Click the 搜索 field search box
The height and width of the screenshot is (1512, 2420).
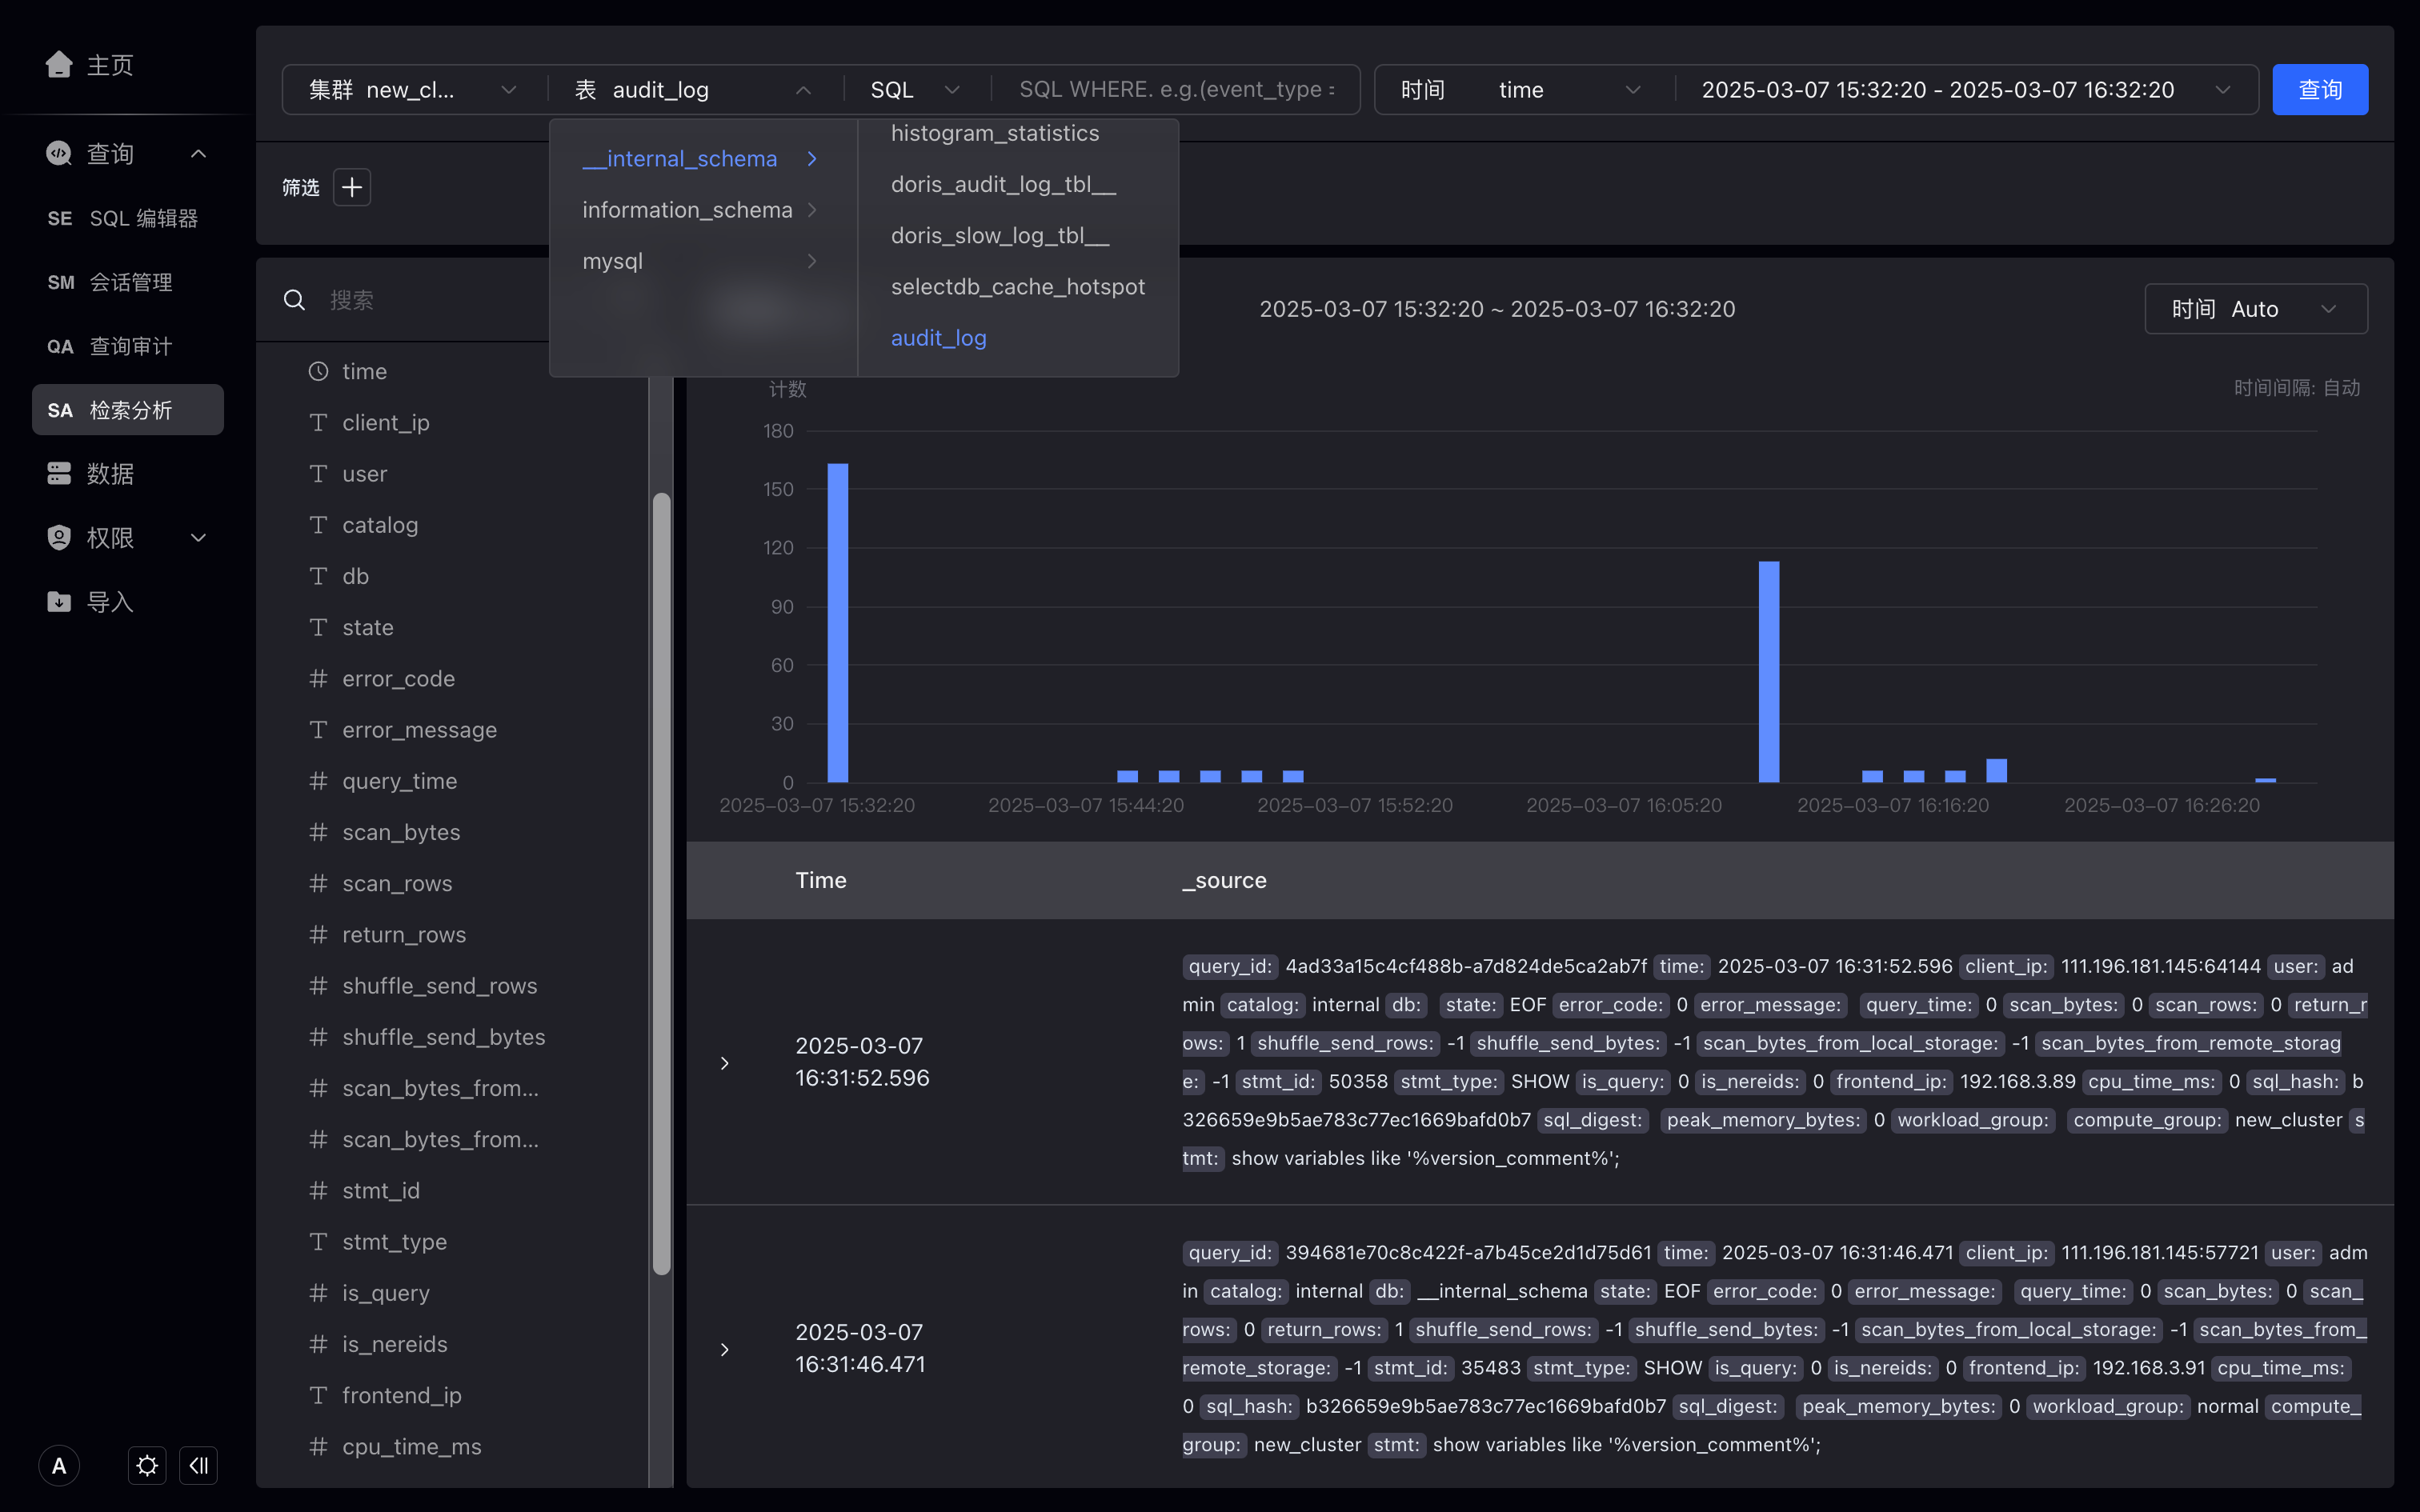(437, 300)
